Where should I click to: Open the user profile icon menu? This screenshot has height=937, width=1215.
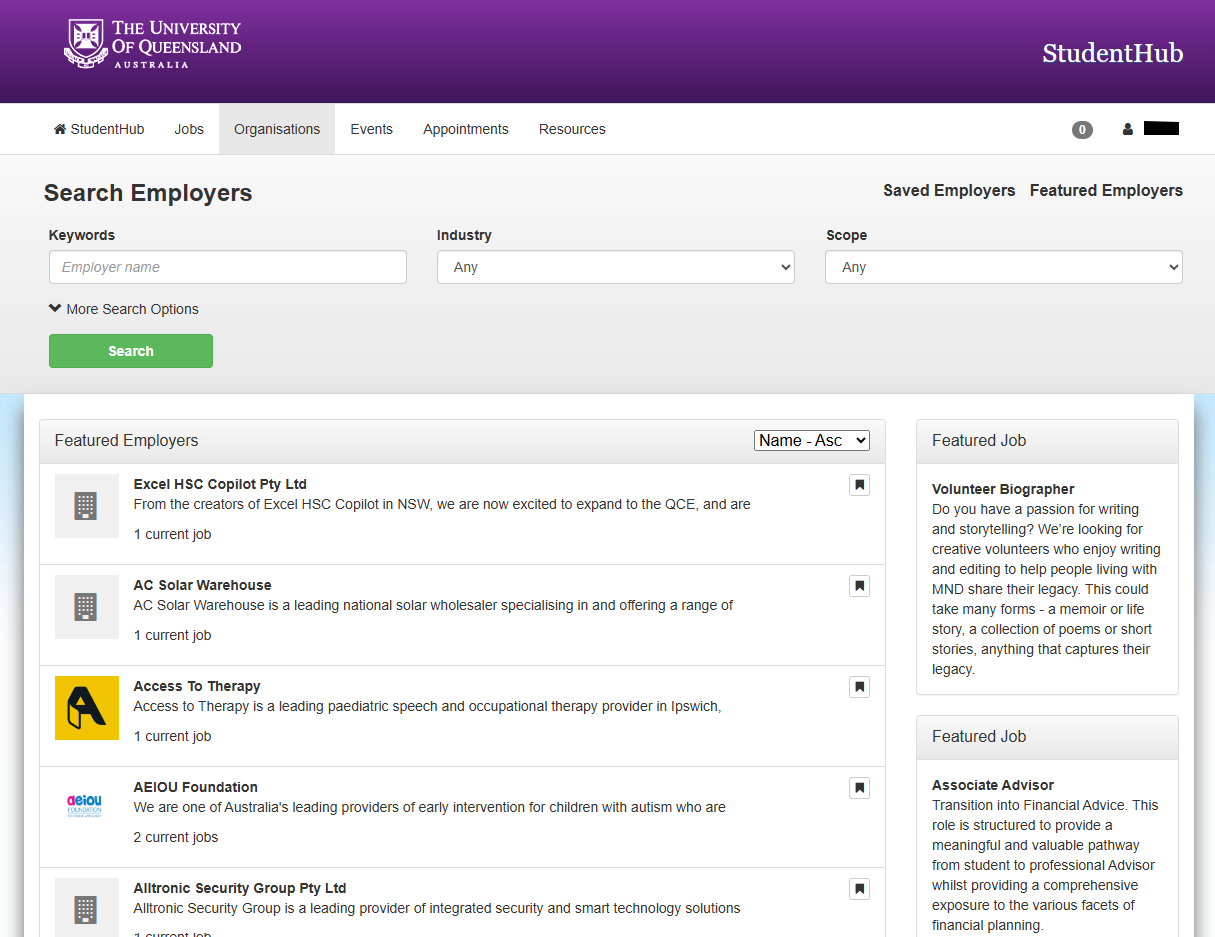1128,129
